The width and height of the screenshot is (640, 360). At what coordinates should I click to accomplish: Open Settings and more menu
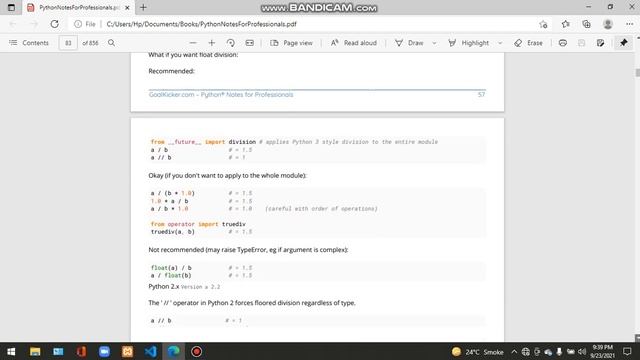(629, 24)
